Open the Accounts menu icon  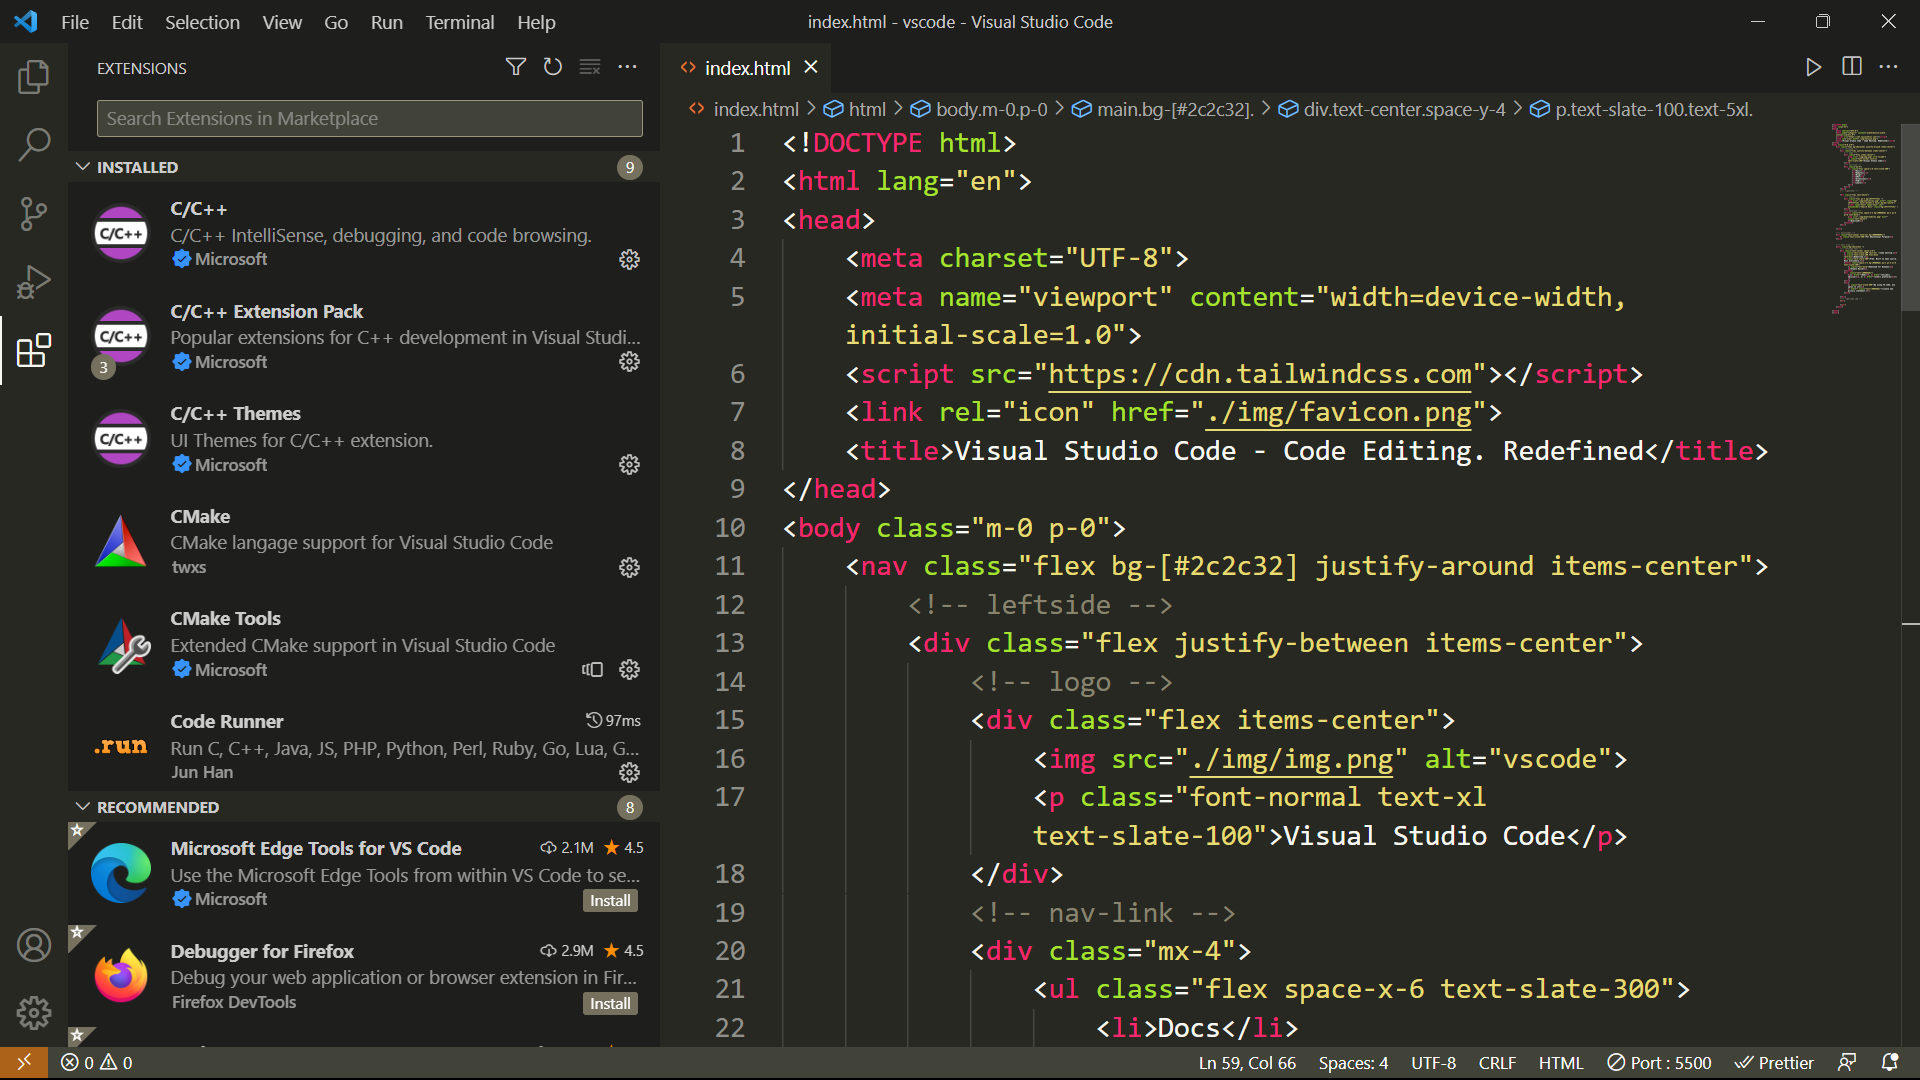pyautogui.click(x=34, y=945)
